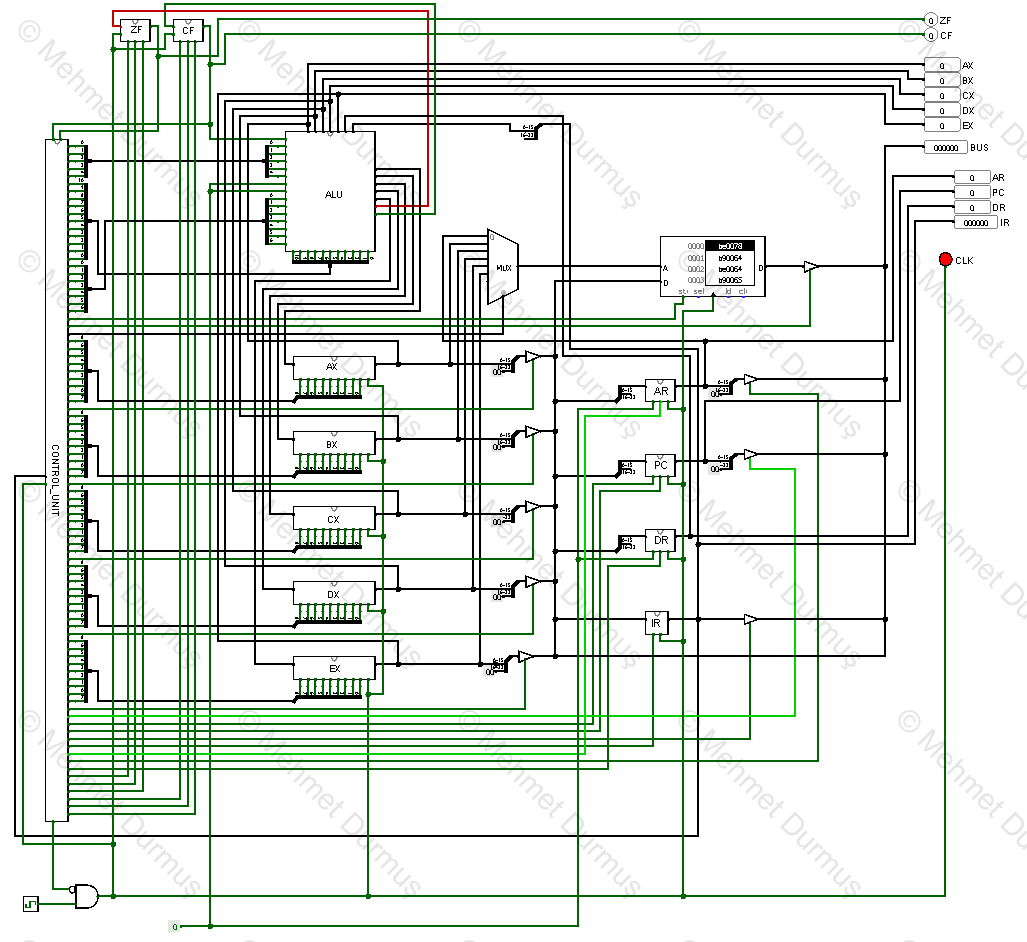The image size is (1027, 942).
Task: Click the CX register block
Action: (x=333, y=518)
